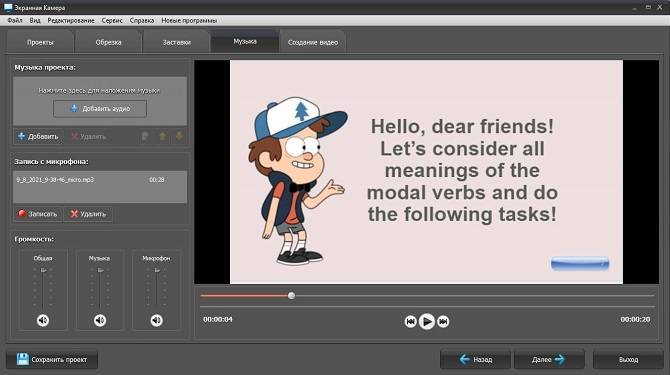Play the video preview
The width and height of the screenshot is (670, 375).
426,321
